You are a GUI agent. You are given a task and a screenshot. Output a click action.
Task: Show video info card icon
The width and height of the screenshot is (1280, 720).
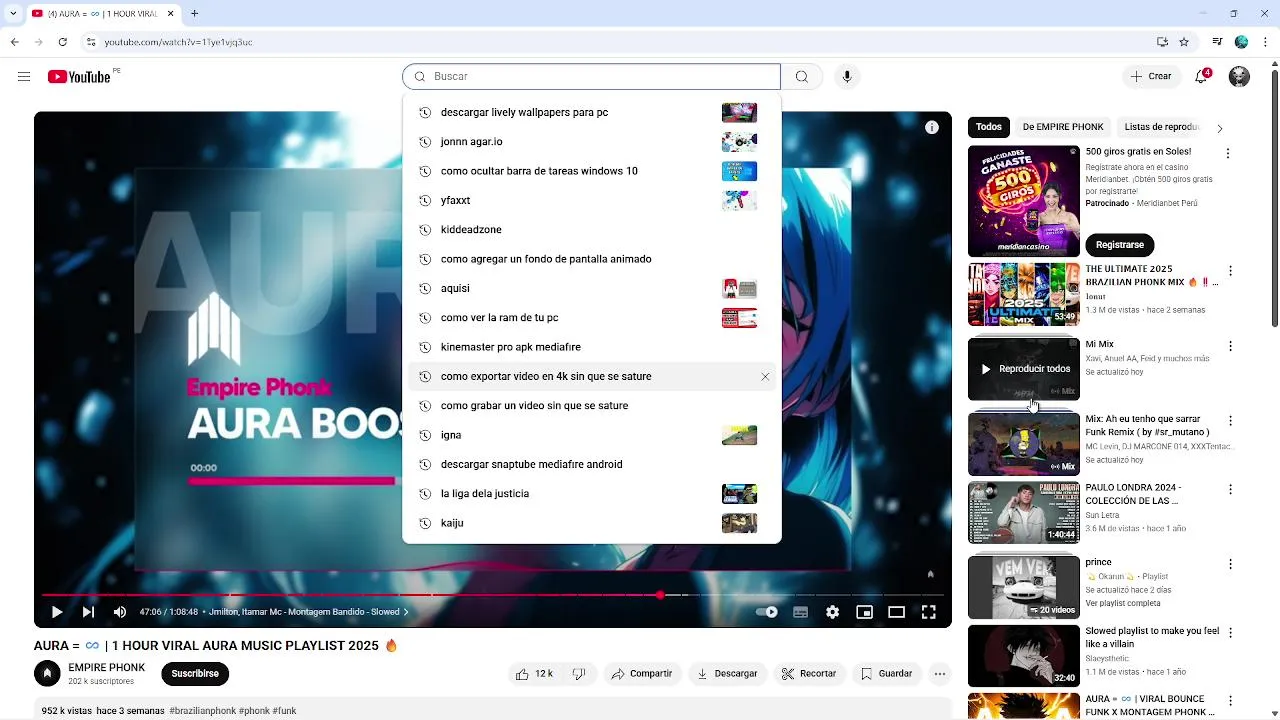pyautogui.click(x=931, y=127)
